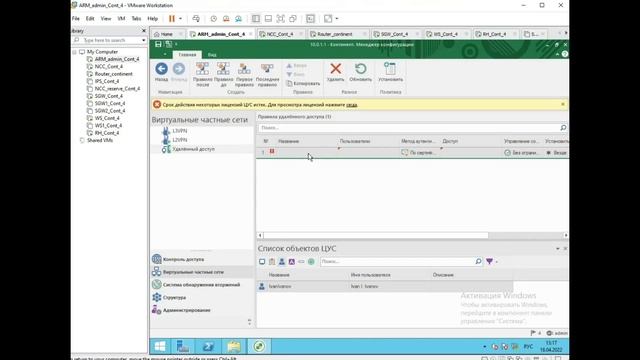Click the remote access rules search field
The width and height of the screenshot is (640, 360).
[409, 128]
